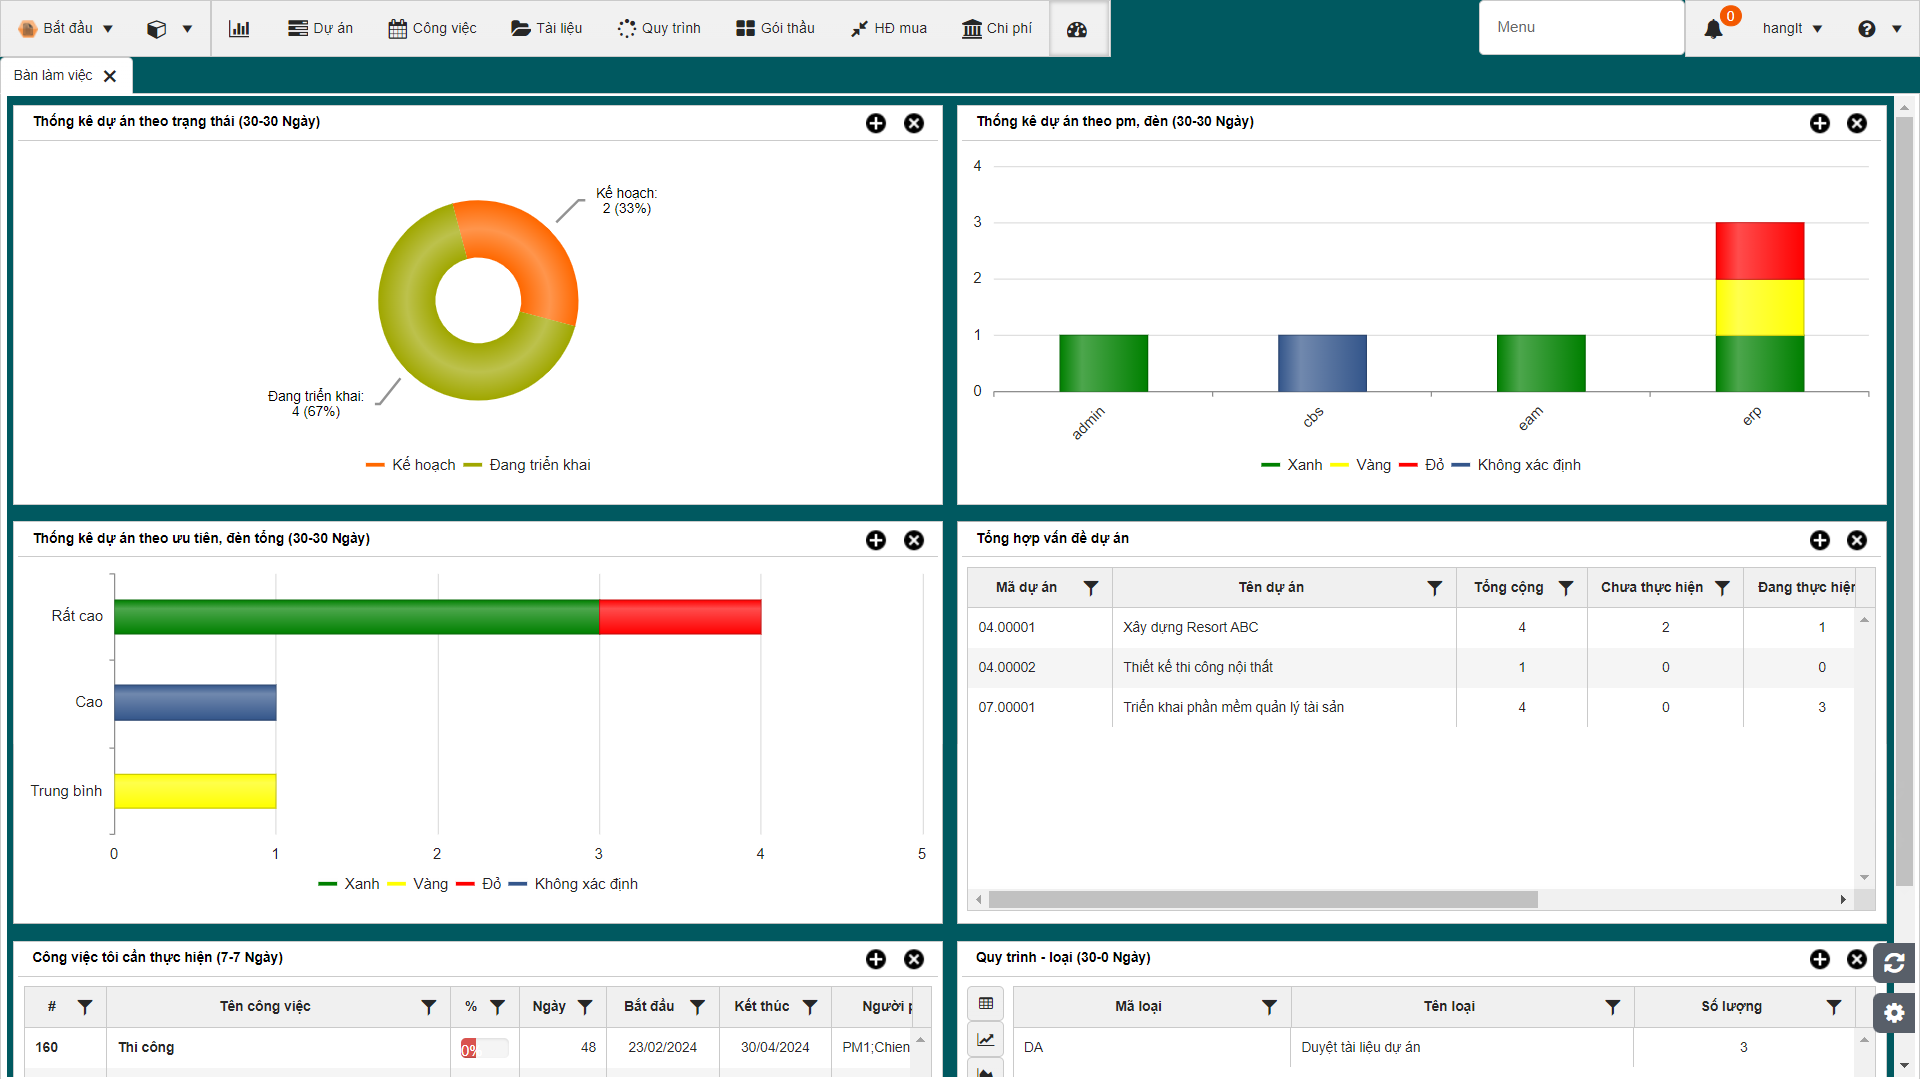The image size is (1920, 1079).
Task: Click the red Rất cao bar segment
Action: (680, 617)
